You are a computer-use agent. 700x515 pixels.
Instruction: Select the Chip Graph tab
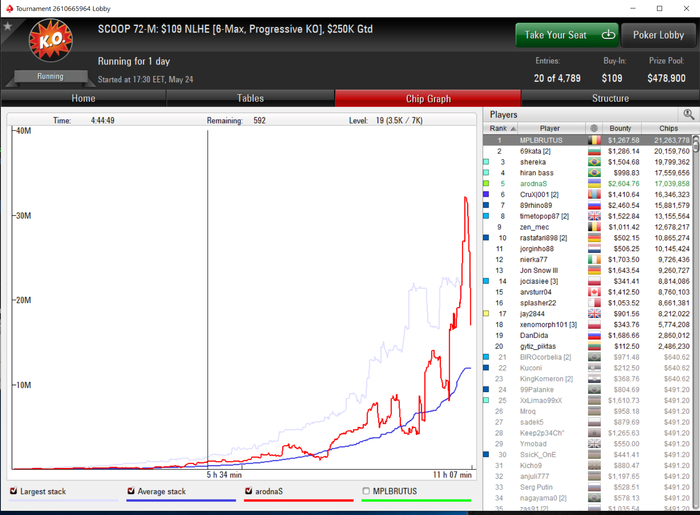tap(428, 98)
